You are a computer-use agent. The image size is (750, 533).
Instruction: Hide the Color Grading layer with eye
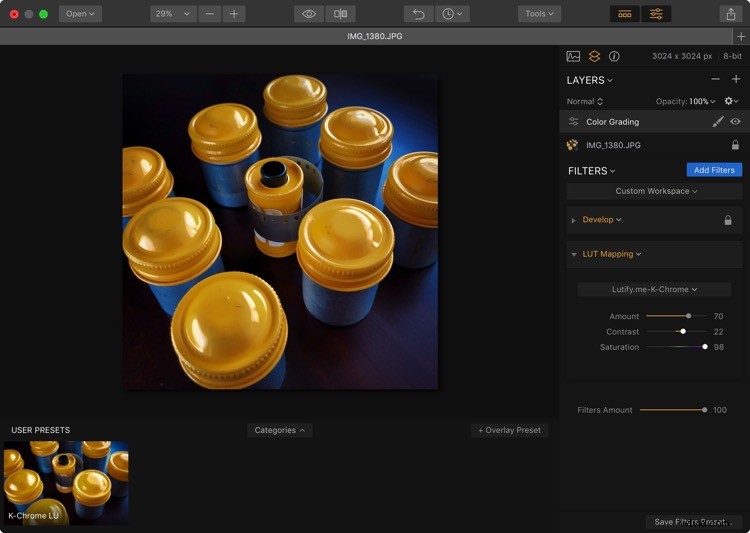(735, 122)
